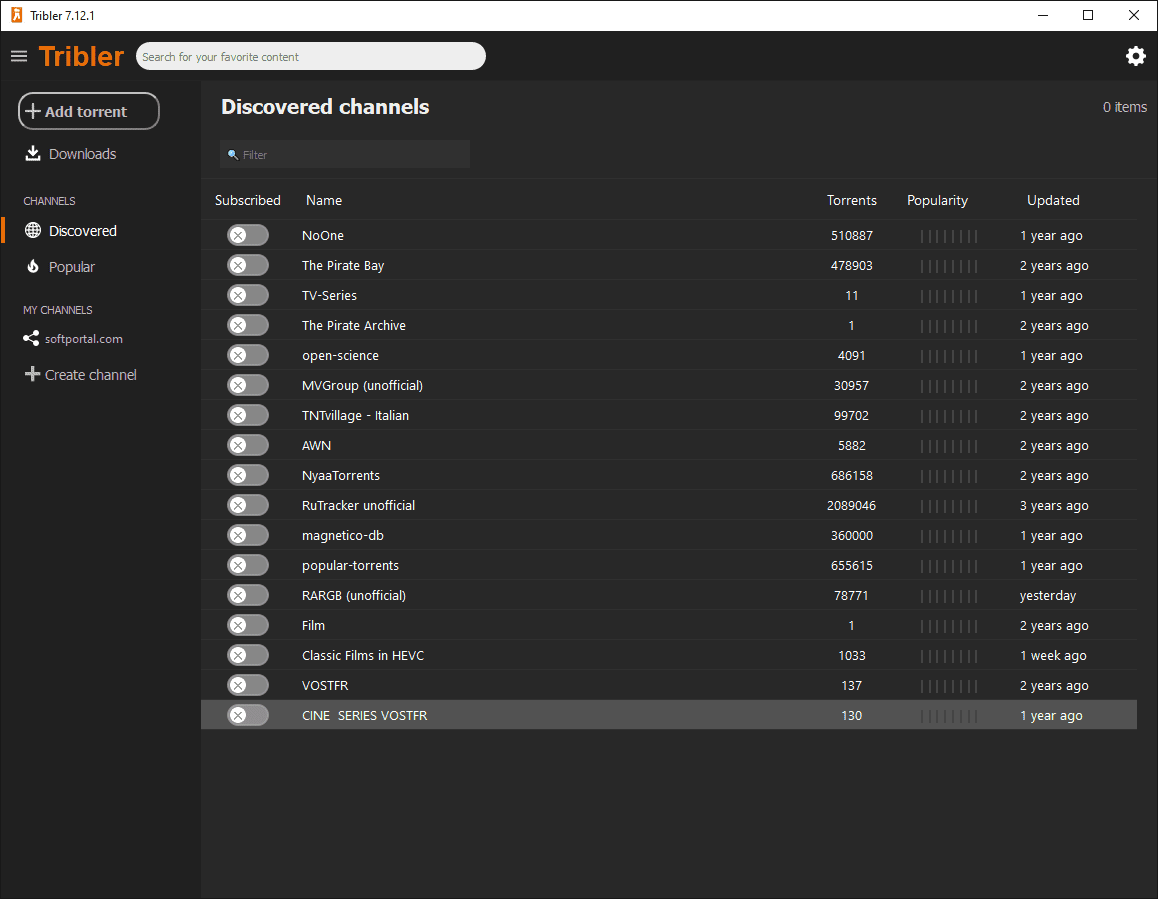Minimize the Tribler window
The height and width of the screenshot is (899, 1158).
1043,15
